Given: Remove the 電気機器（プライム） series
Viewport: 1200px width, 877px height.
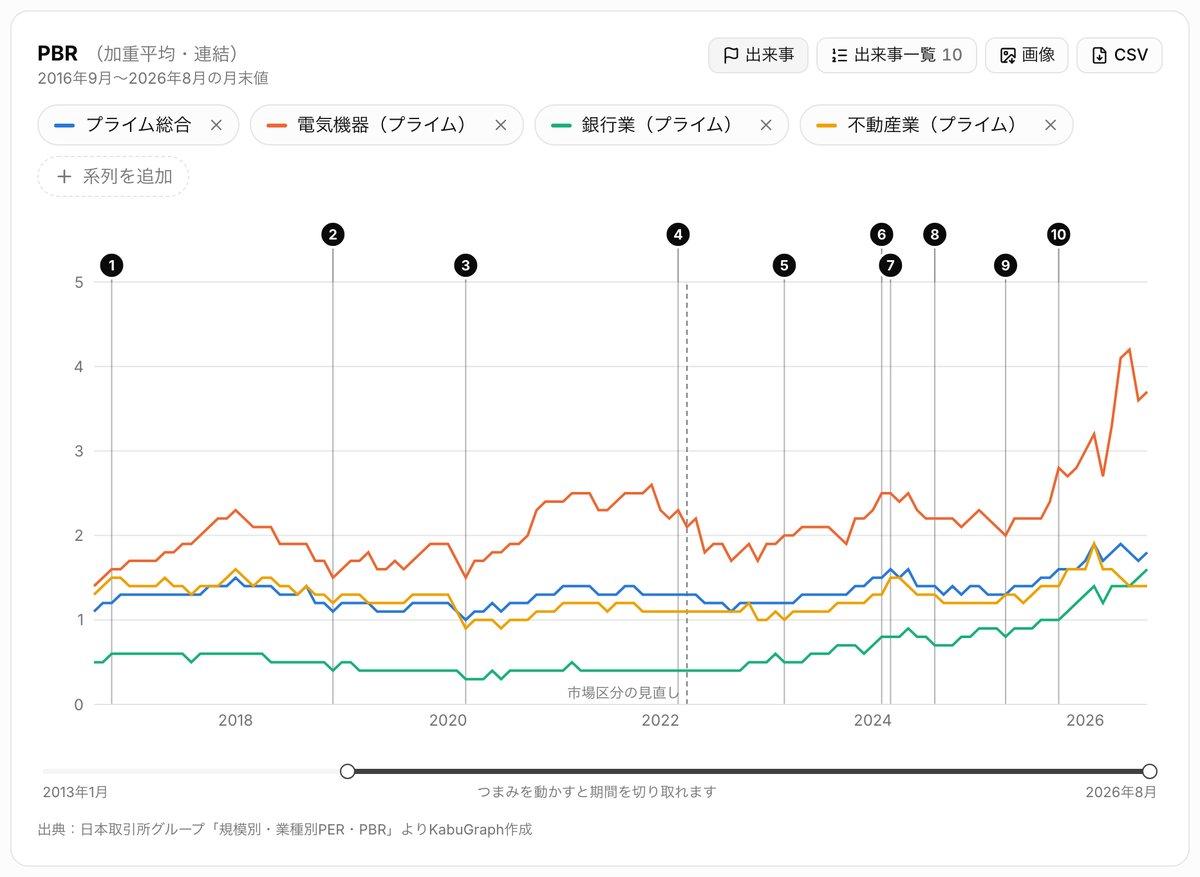Looking at the screenshot, I should coord(501,125).
